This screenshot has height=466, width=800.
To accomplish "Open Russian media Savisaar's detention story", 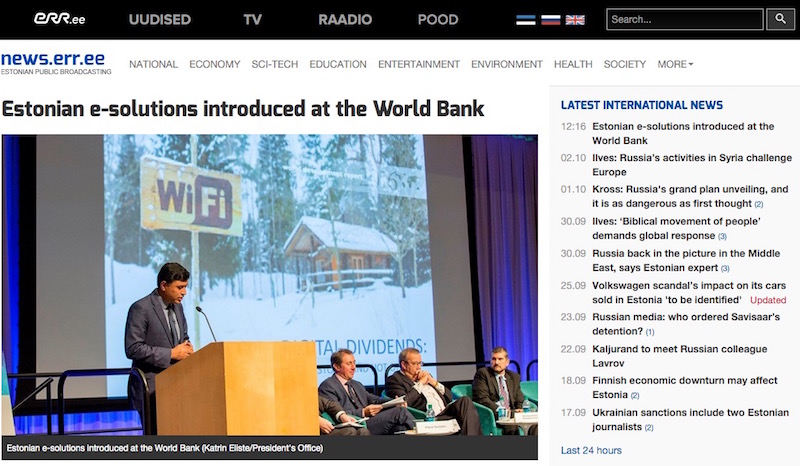I will 686,324.
